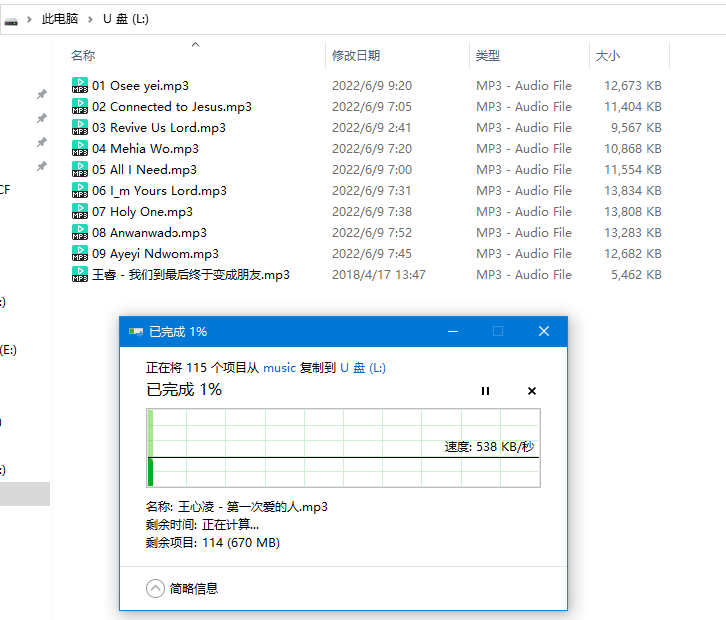
Task: Click the MP3 icon of 02 Connected to Jesus.mp3
Action: [80, 106]
